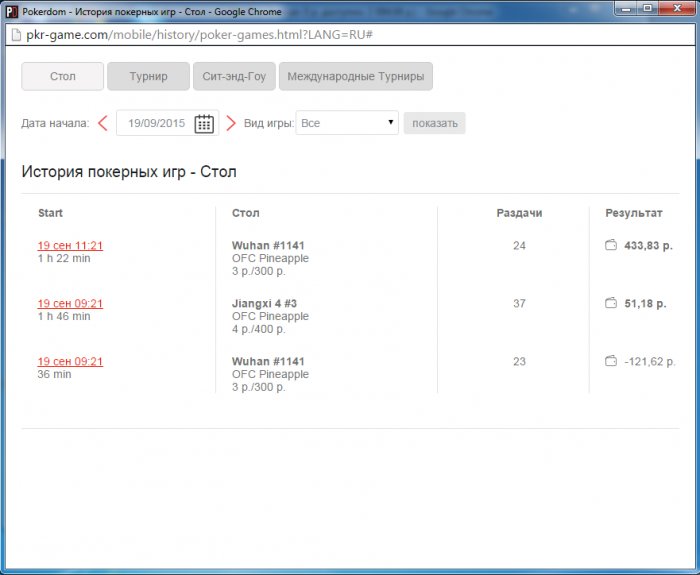Click the 1 h 22 min duration

point(64,258)
